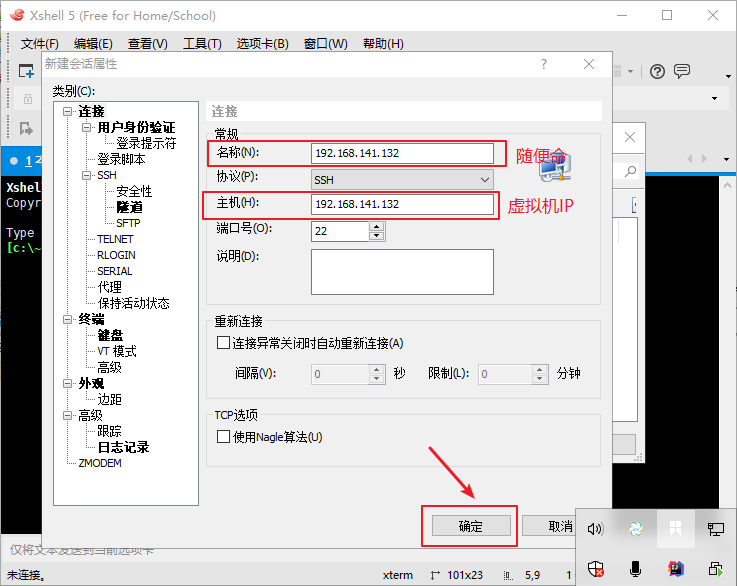Click the network monitor tray icon

tap(715, 529)
